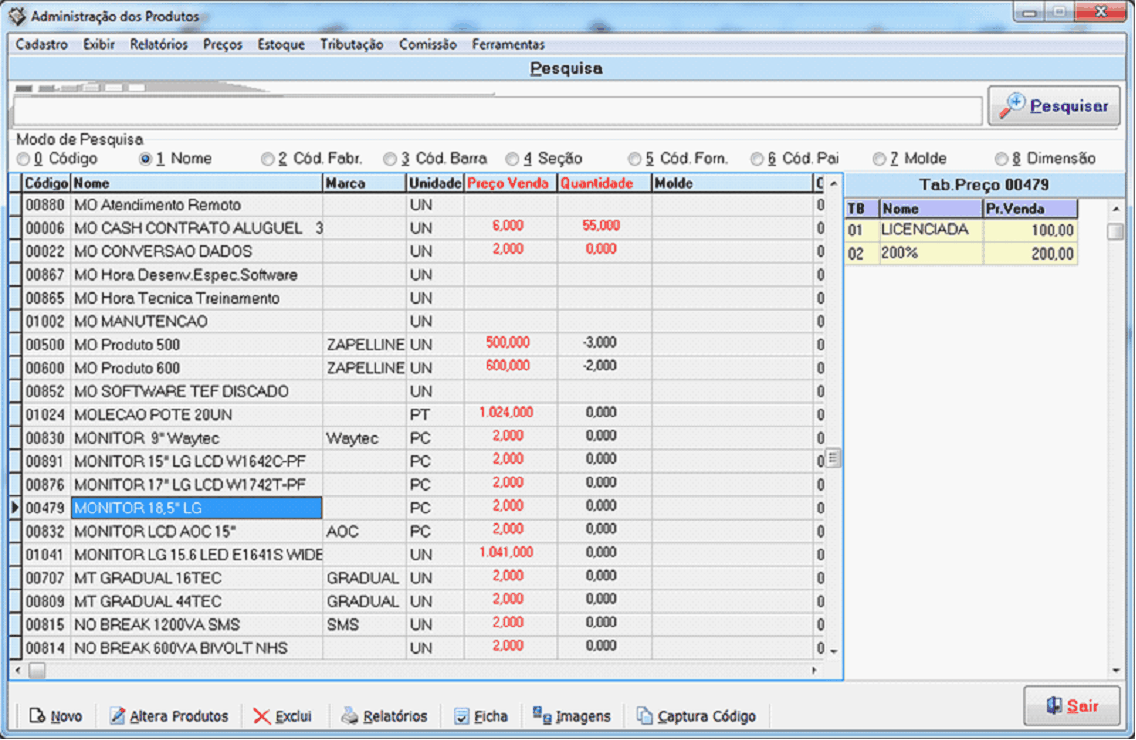Click the Preço Venda column header
1136x740 pixels.
(510, 184)
